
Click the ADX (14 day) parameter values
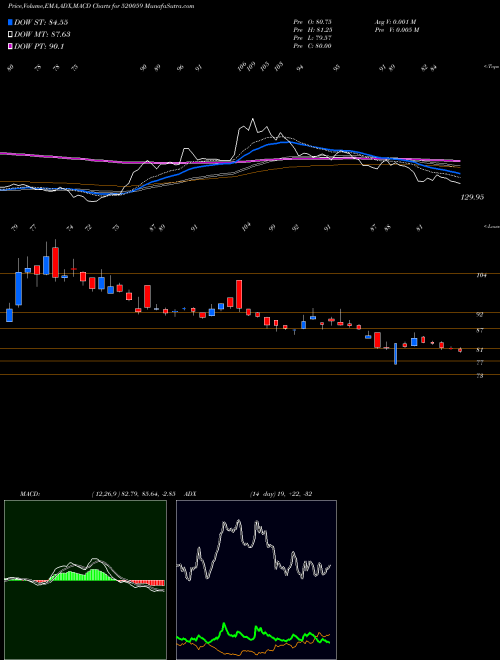[x=280, y=494]
